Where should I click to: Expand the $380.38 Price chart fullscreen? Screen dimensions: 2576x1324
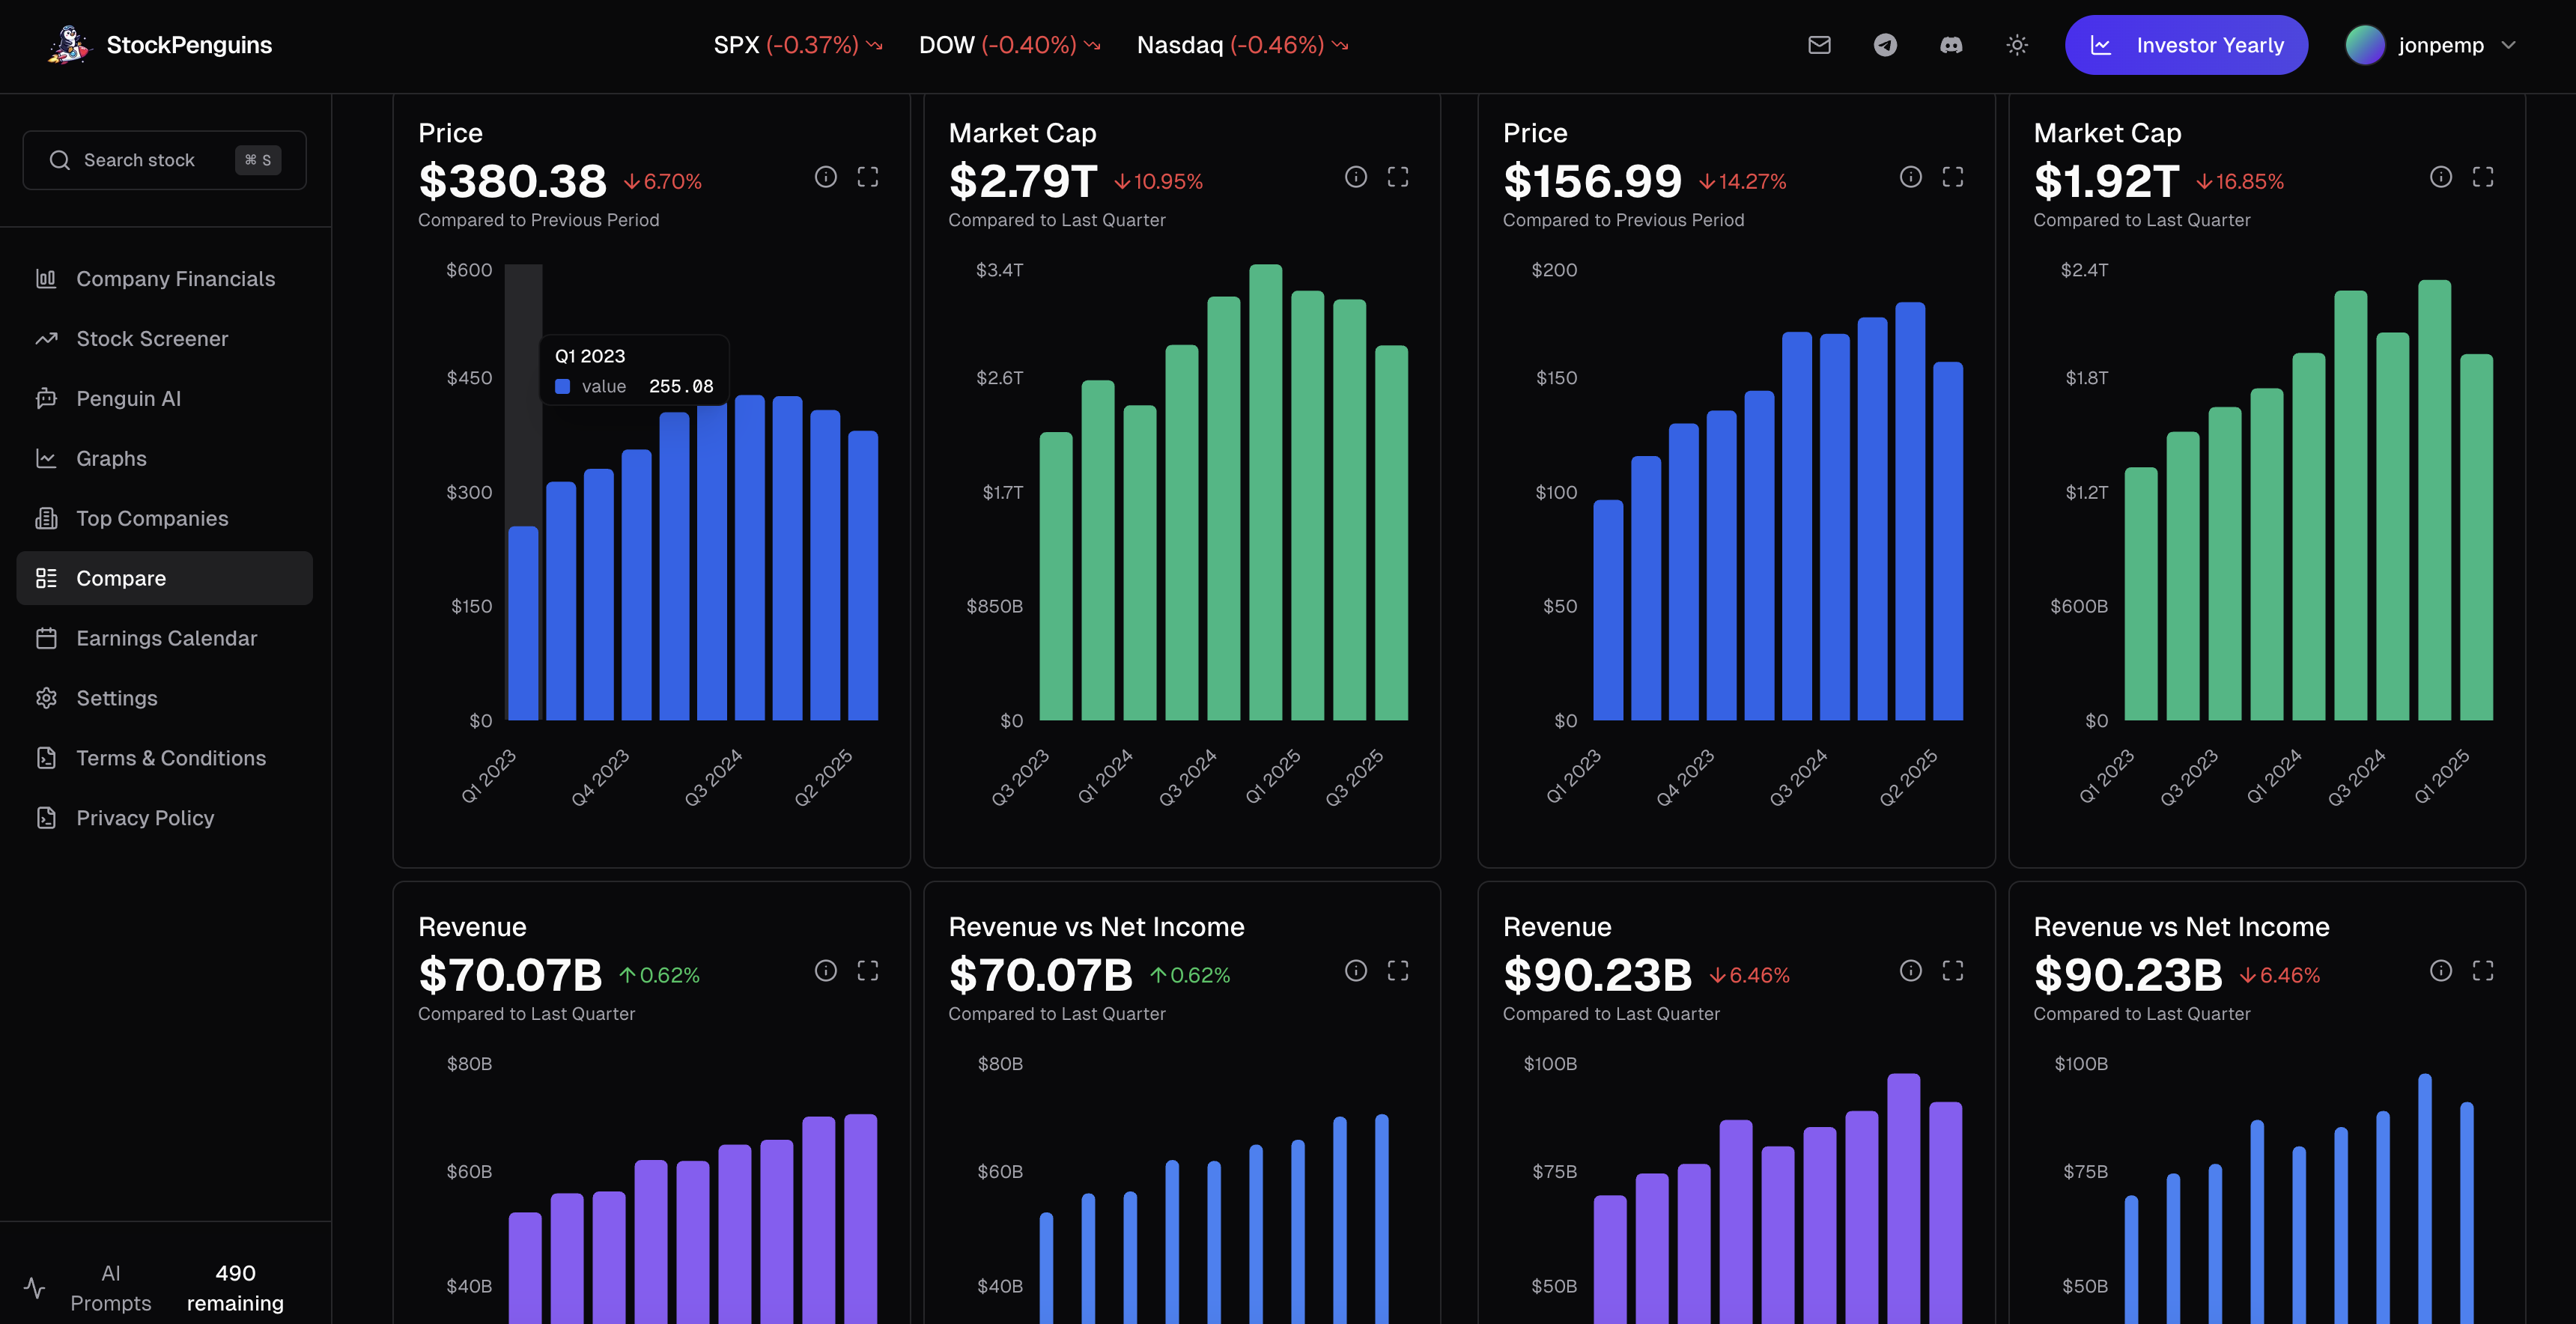click(x=868, y=177)
